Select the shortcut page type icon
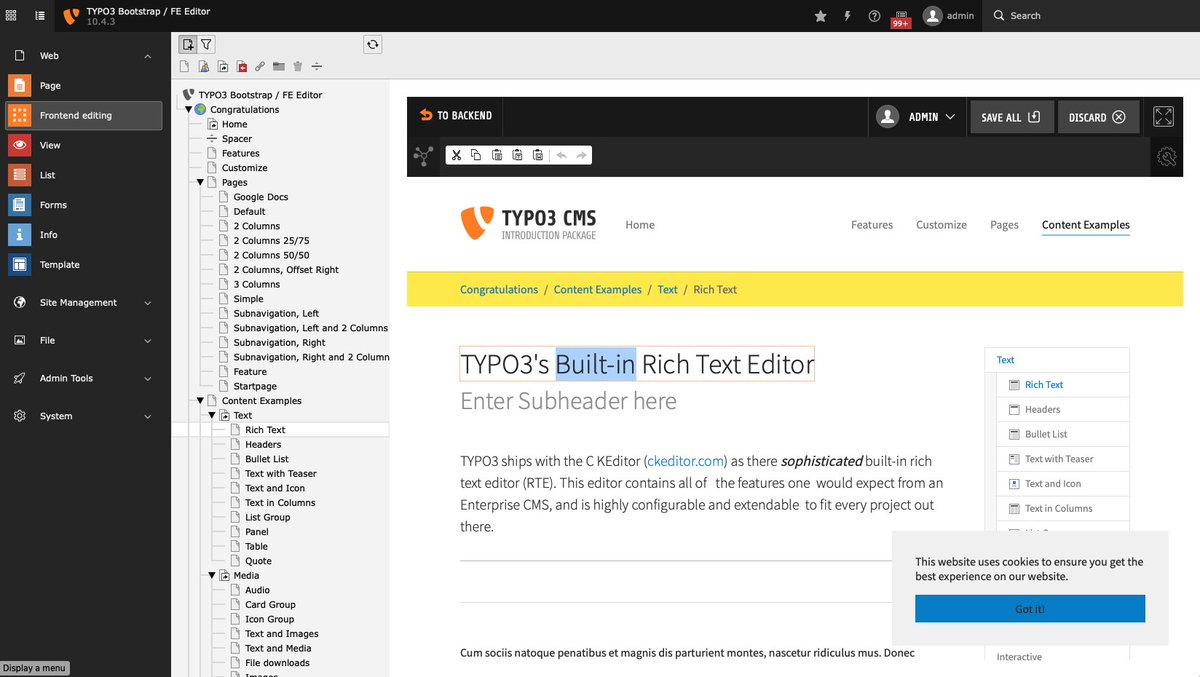Screen dimensions: 1200x677 click(222, 67)
